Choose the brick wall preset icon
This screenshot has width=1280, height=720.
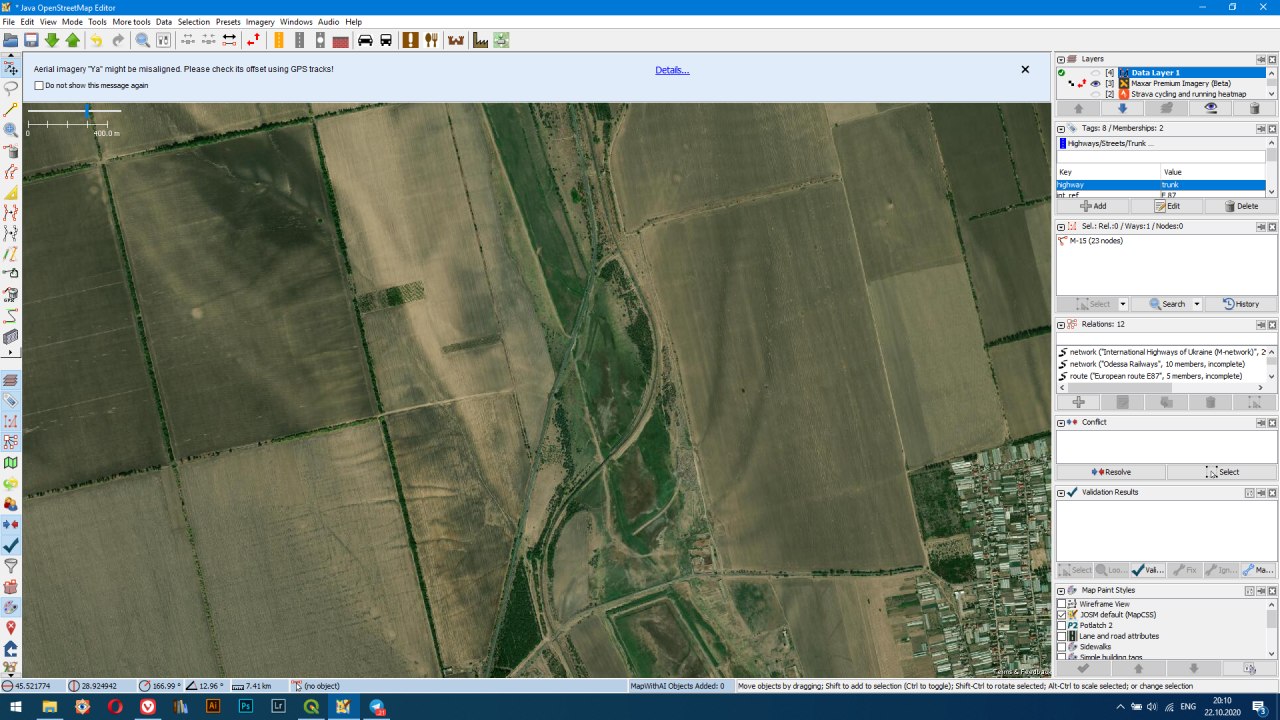coord(341,40)
